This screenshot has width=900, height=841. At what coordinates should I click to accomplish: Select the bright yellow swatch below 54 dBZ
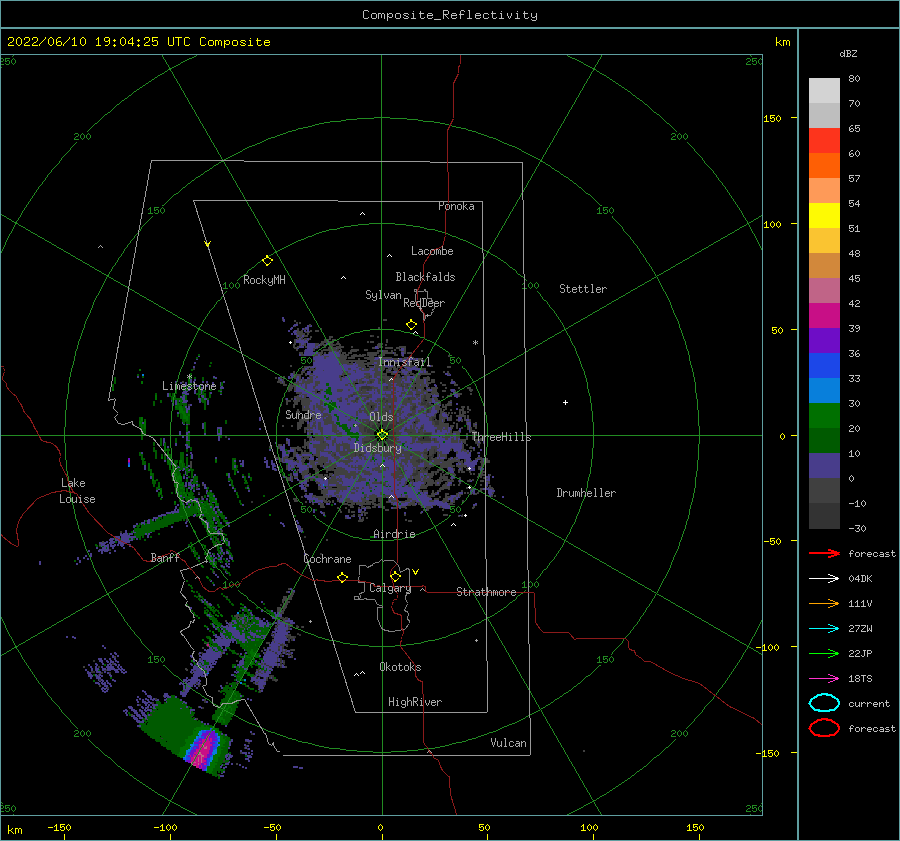(x=824, y=215)
